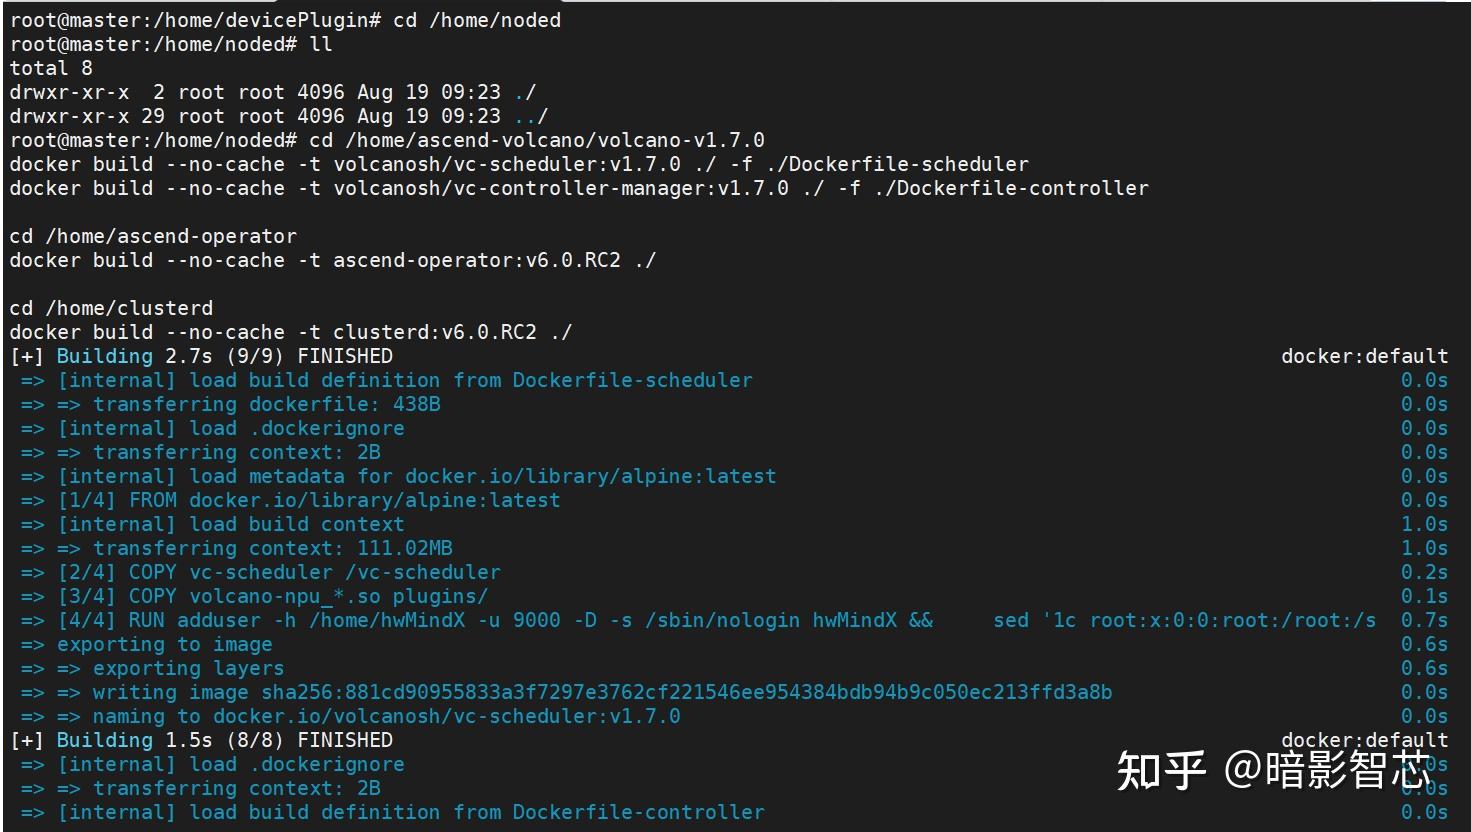Click the 'total 8' output line

[51, 68]
